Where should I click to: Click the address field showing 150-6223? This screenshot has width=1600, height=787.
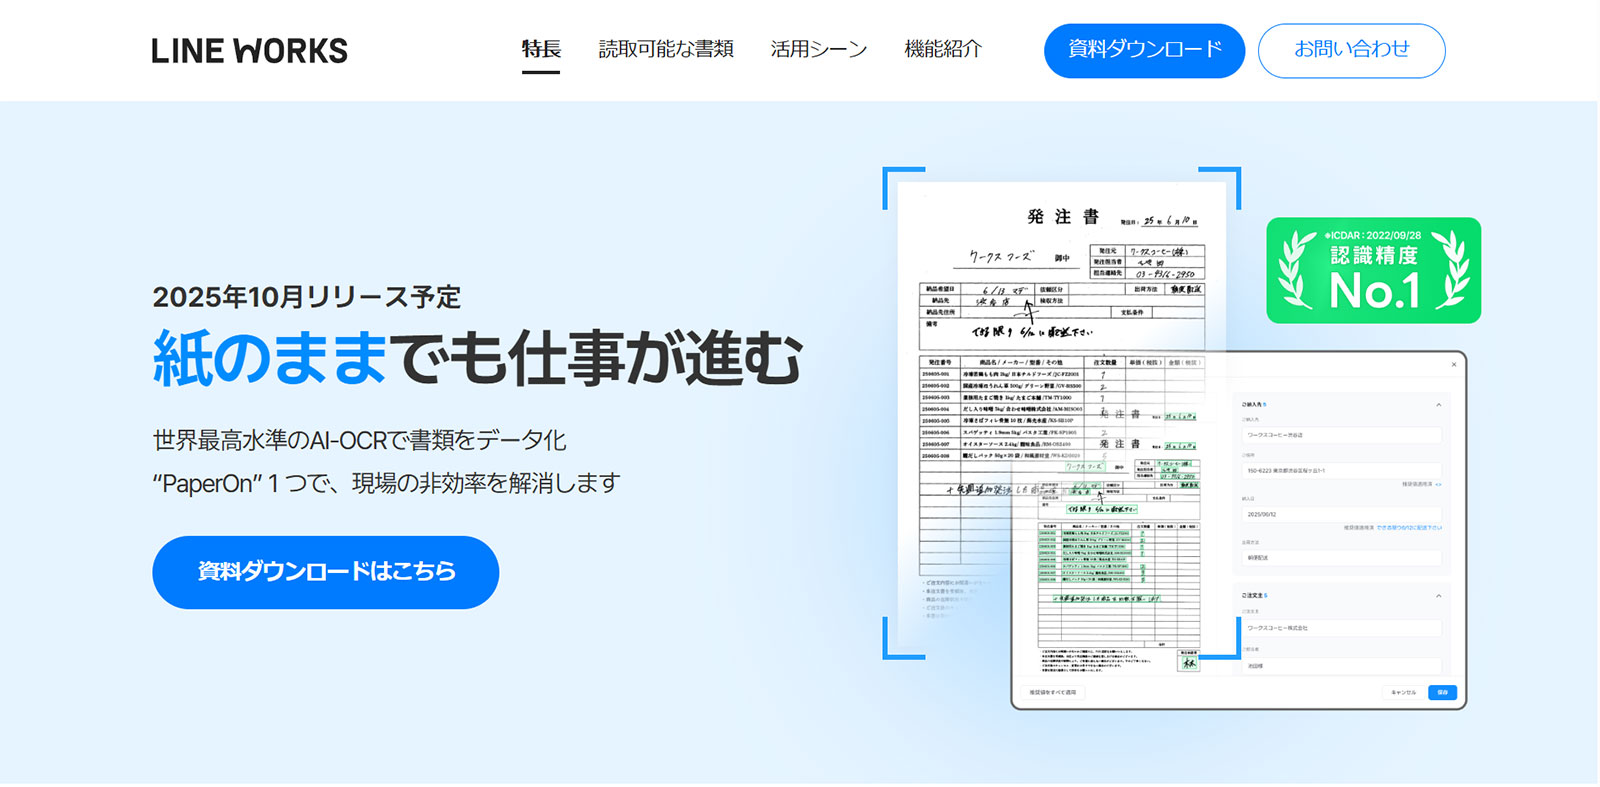1340,470
